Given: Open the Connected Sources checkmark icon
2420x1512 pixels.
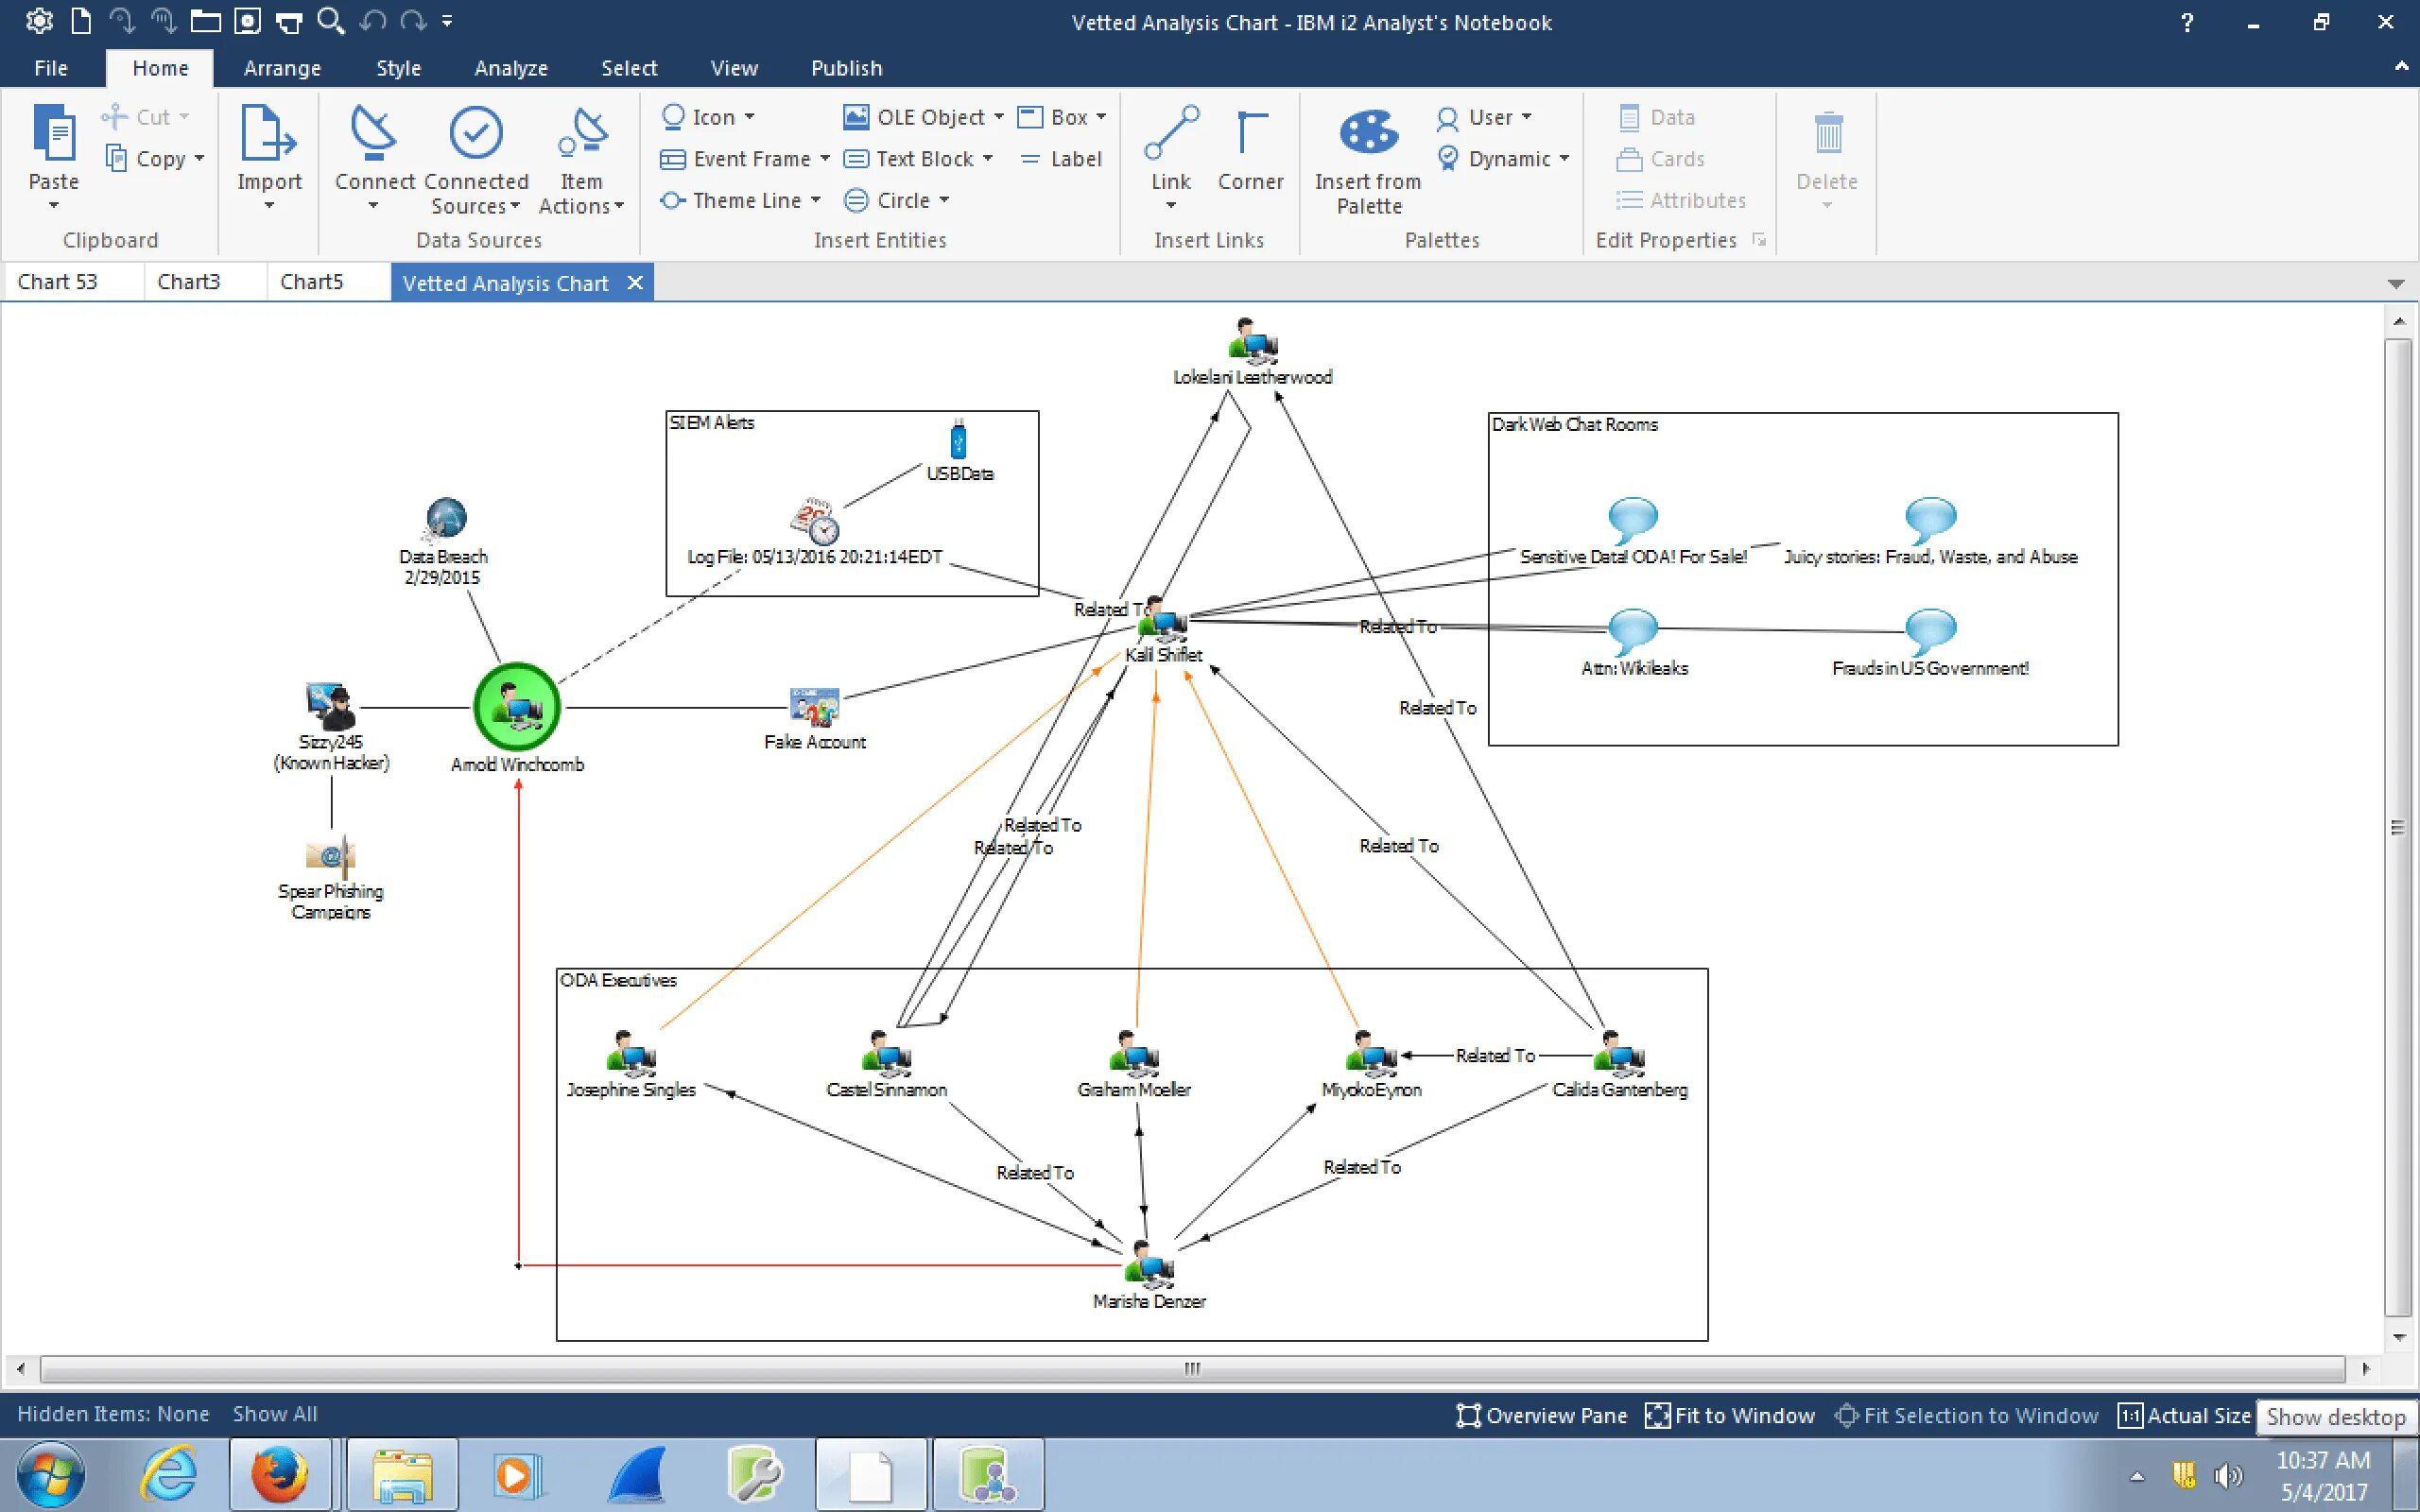Looking at the screenshot, I should point(476,133).
